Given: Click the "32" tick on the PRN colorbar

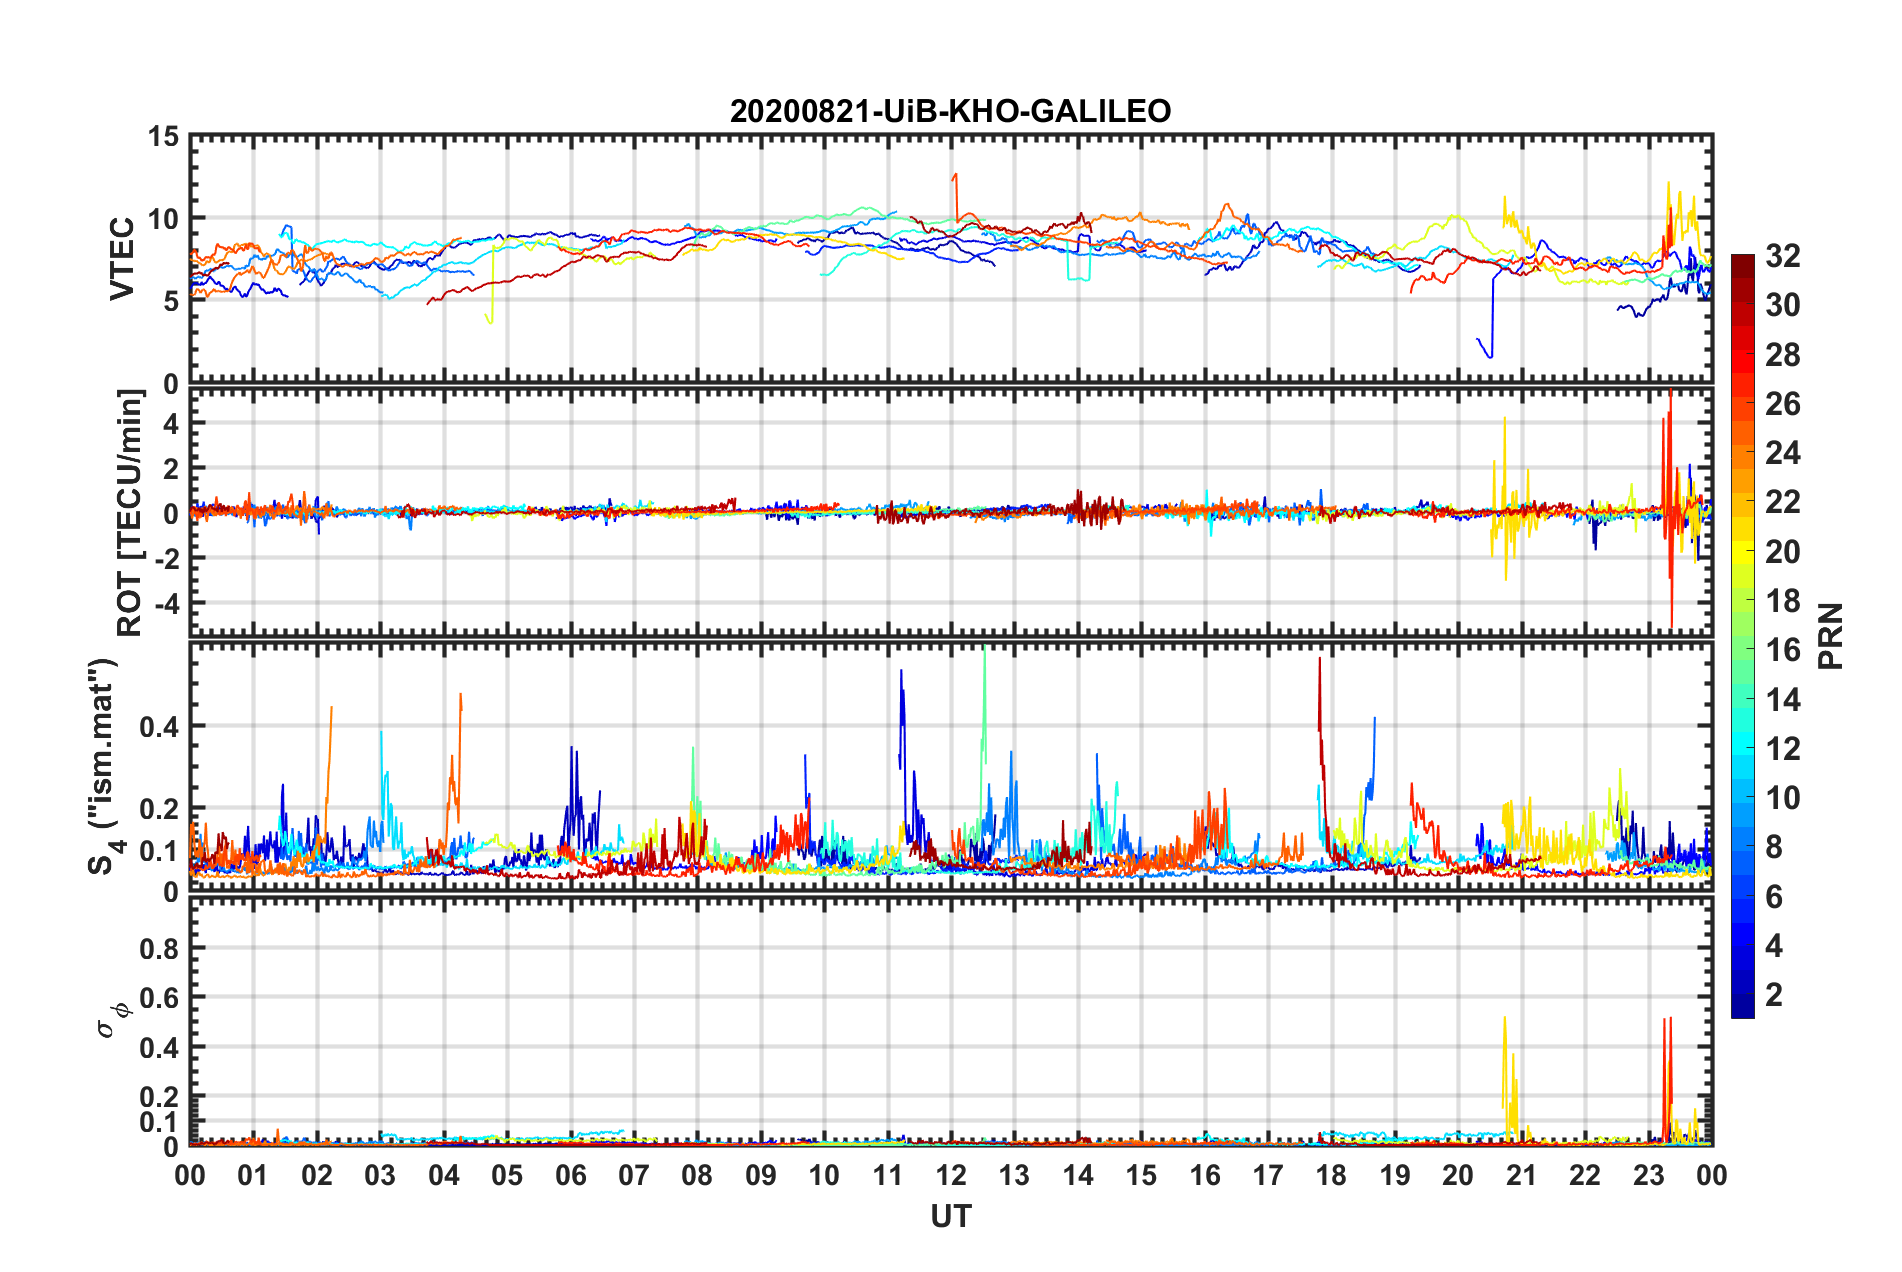Looking at the screenshot, I should point(1782,256).
